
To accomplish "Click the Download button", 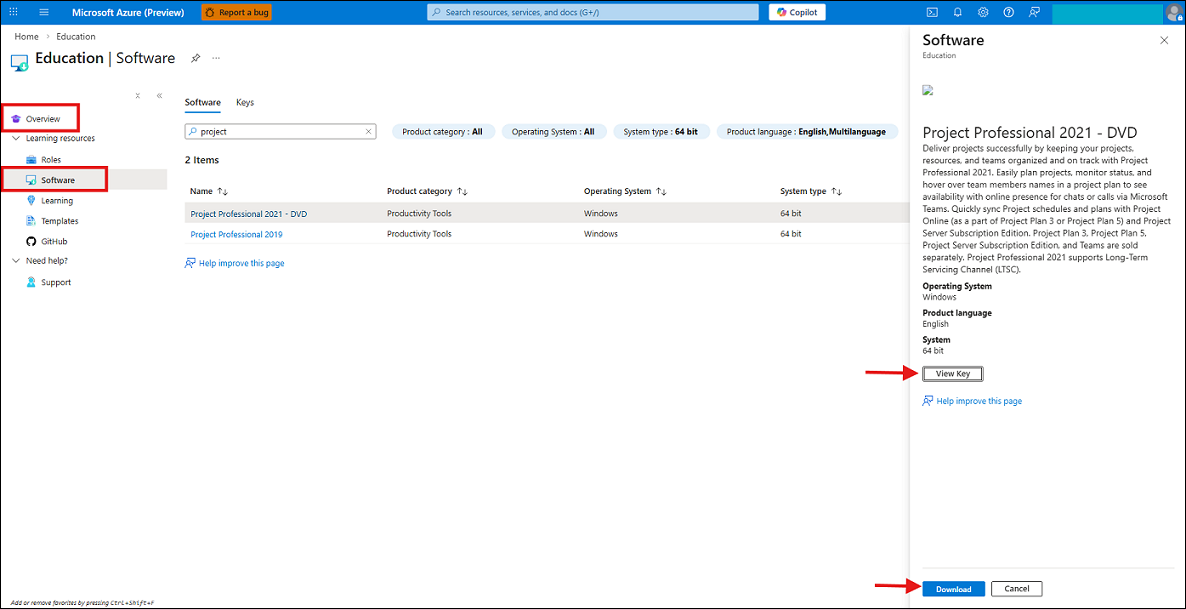I will (x=953, y=589).
